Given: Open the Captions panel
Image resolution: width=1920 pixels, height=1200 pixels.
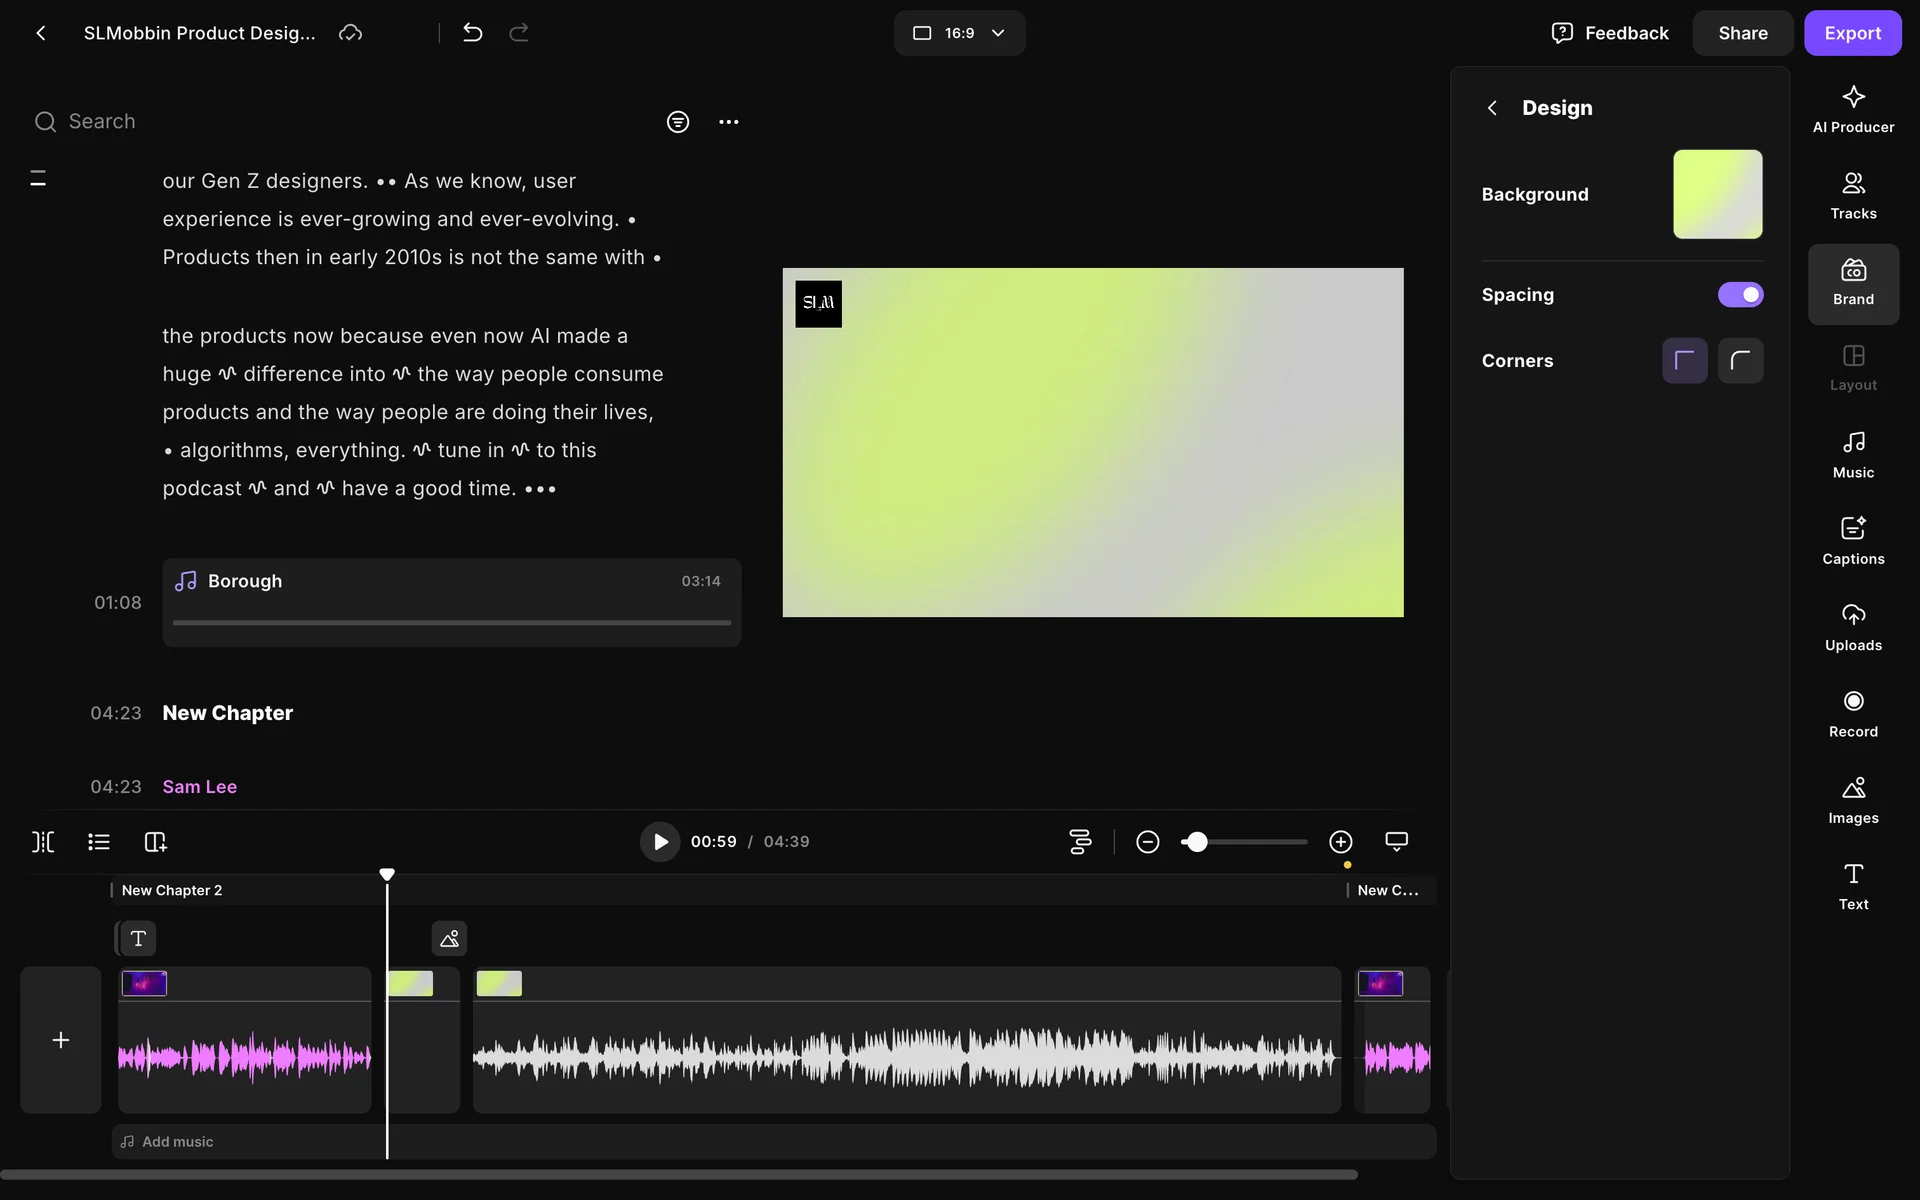Looking at the screenshot, I should (x=1852, y=541).
